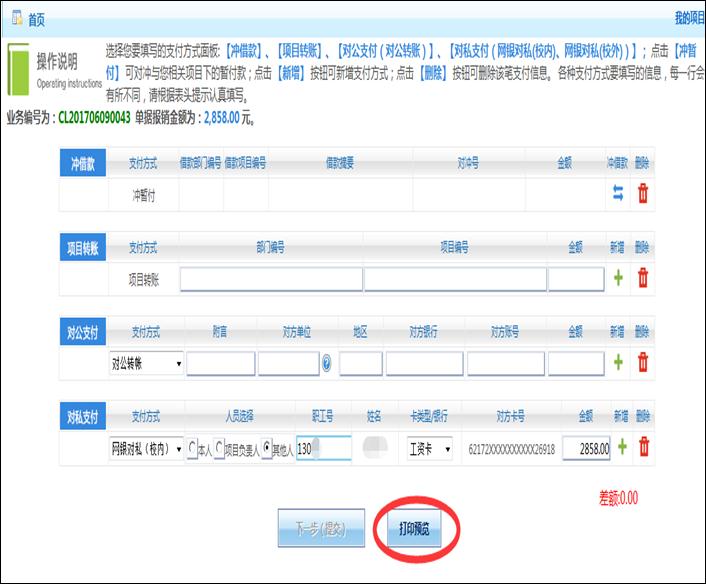Delete the 冲暂付 row with trash icon
The image size is (706, 584).
click(x=643, y=193)
